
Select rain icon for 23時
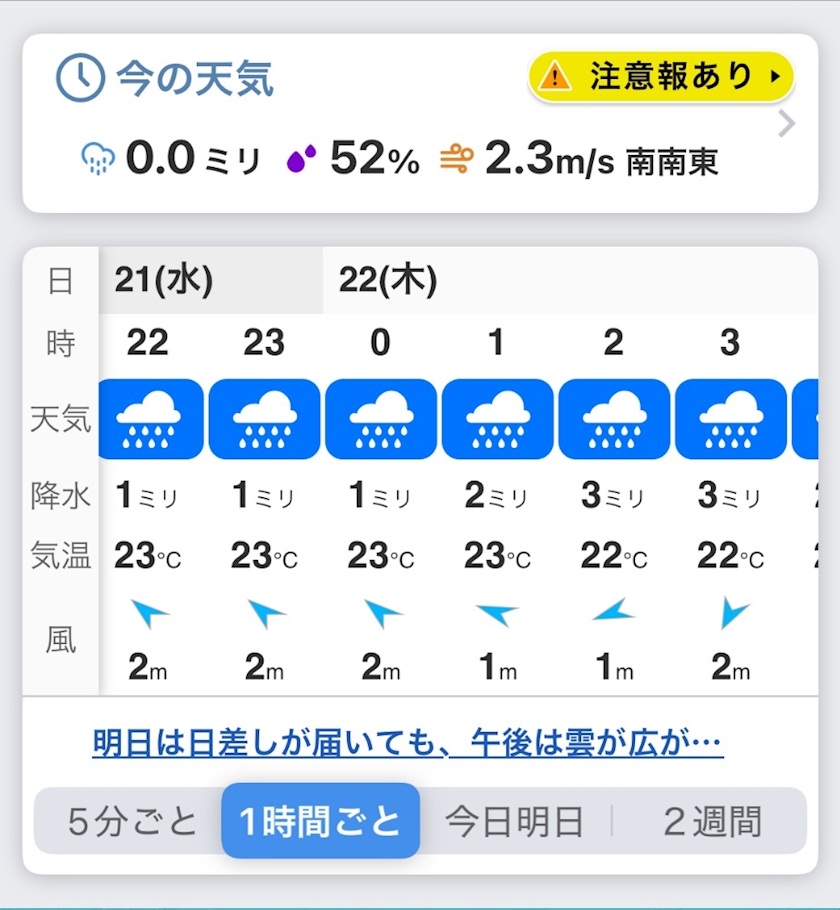[x=265, y=419]
